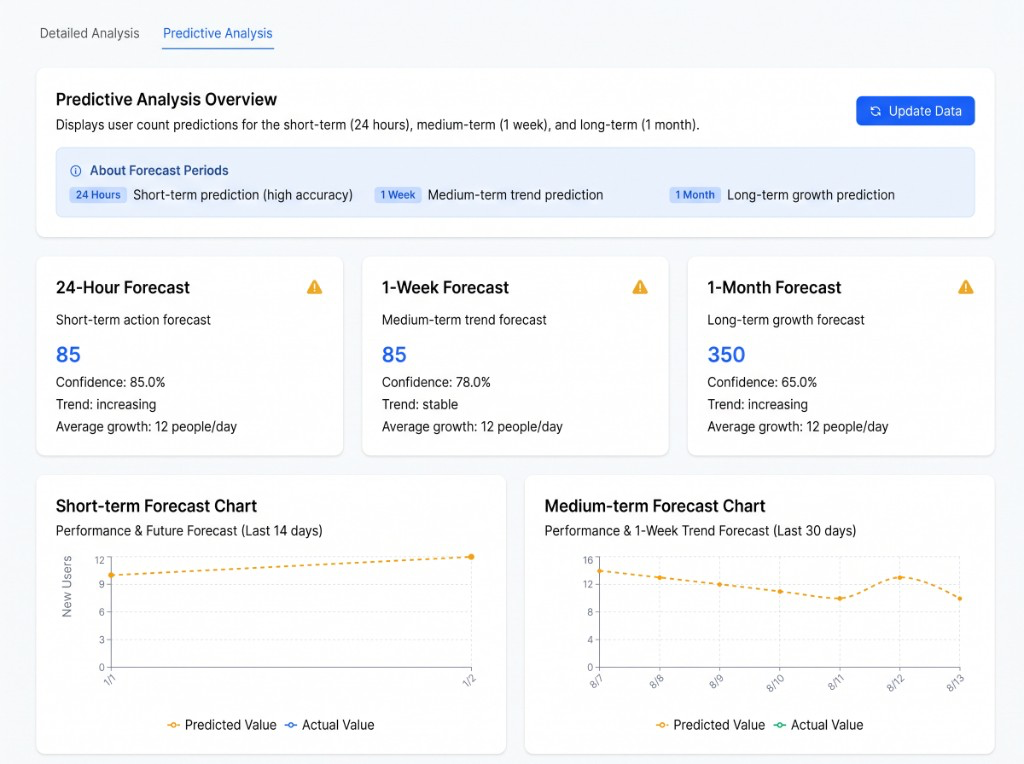Click 'Medium-term trend prediction' text
Image resolution: width=1024 pixels, height=764 pixels.
515,195
